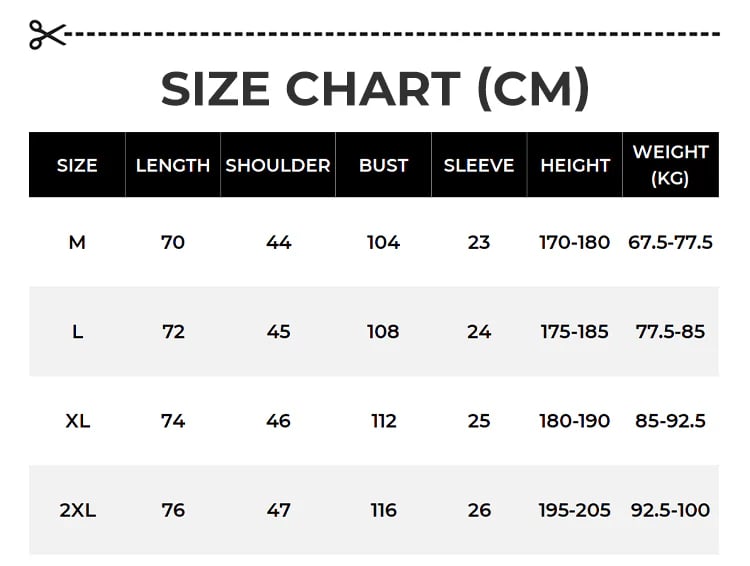Select the 175-185 height cell
This screenshot has height=566, width=750.
click(x=575, y=332)
